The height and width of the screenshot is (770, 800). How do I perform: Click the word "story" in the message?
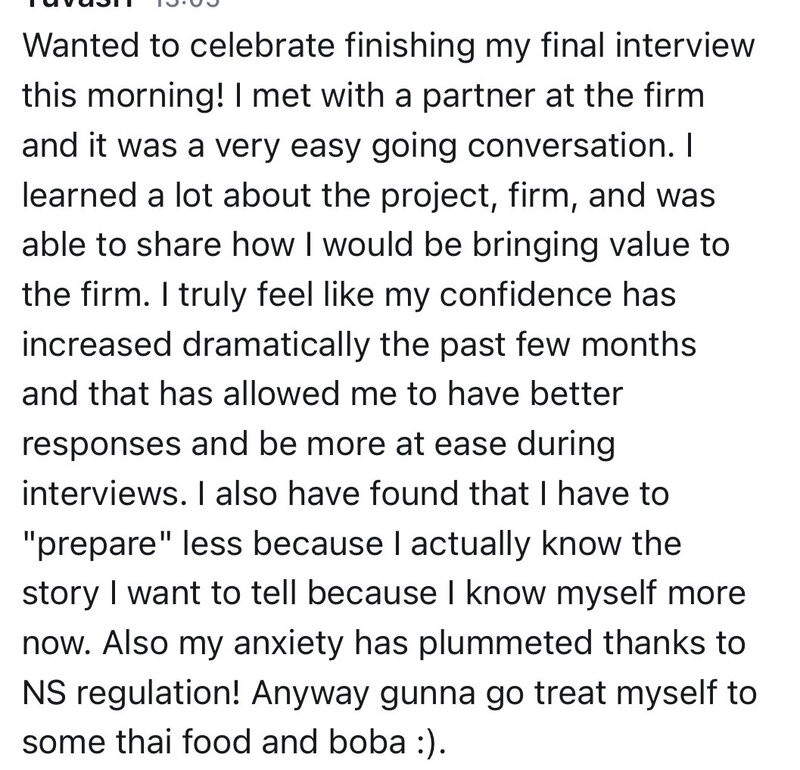coord(61,594)
